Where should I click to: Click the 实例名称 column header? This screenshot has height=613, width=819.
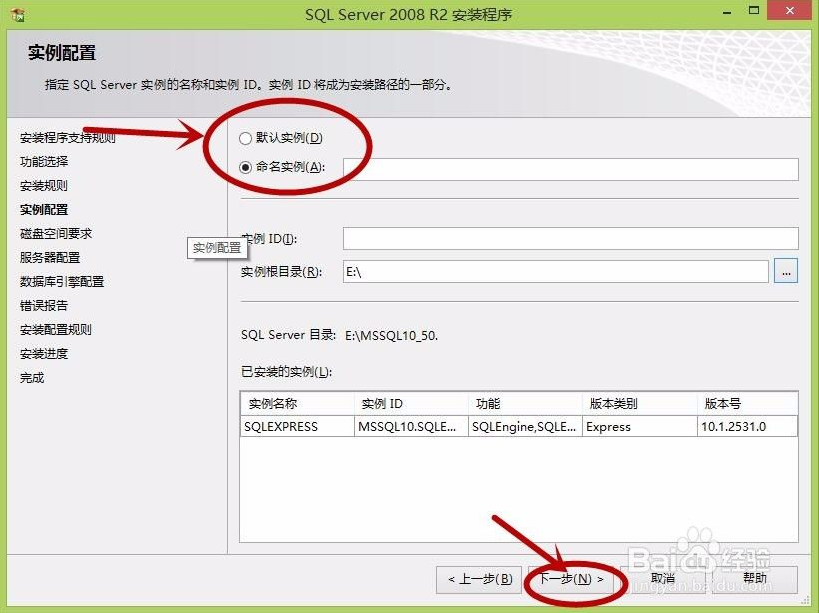[x=297, y=404]
